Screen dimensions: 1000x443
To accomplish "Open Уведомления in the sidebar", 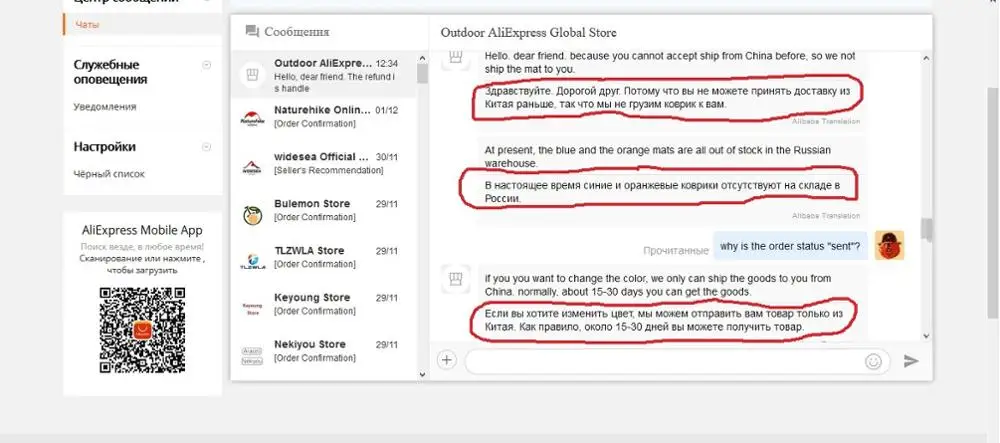I will point(105,106).
